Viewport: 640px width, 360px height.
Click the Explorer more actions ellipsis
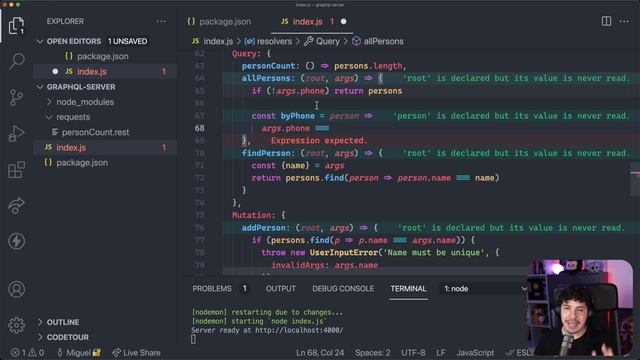tap(161, 21)
